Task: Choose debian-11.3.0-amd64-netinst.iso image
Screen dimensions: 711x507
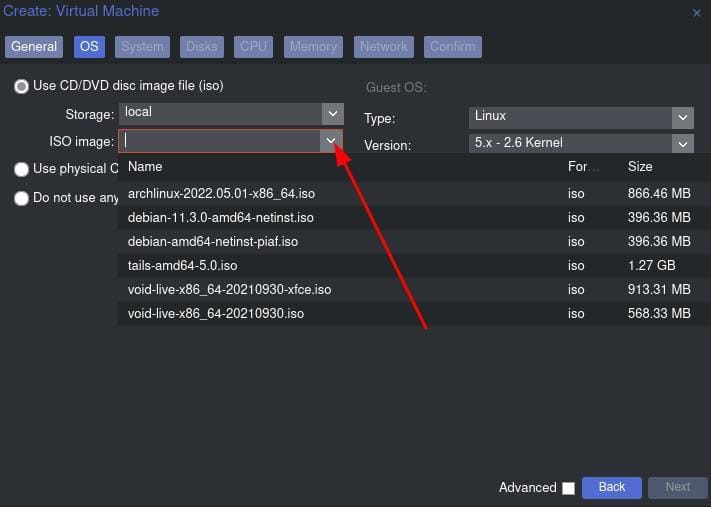Action: coord(414,218)
